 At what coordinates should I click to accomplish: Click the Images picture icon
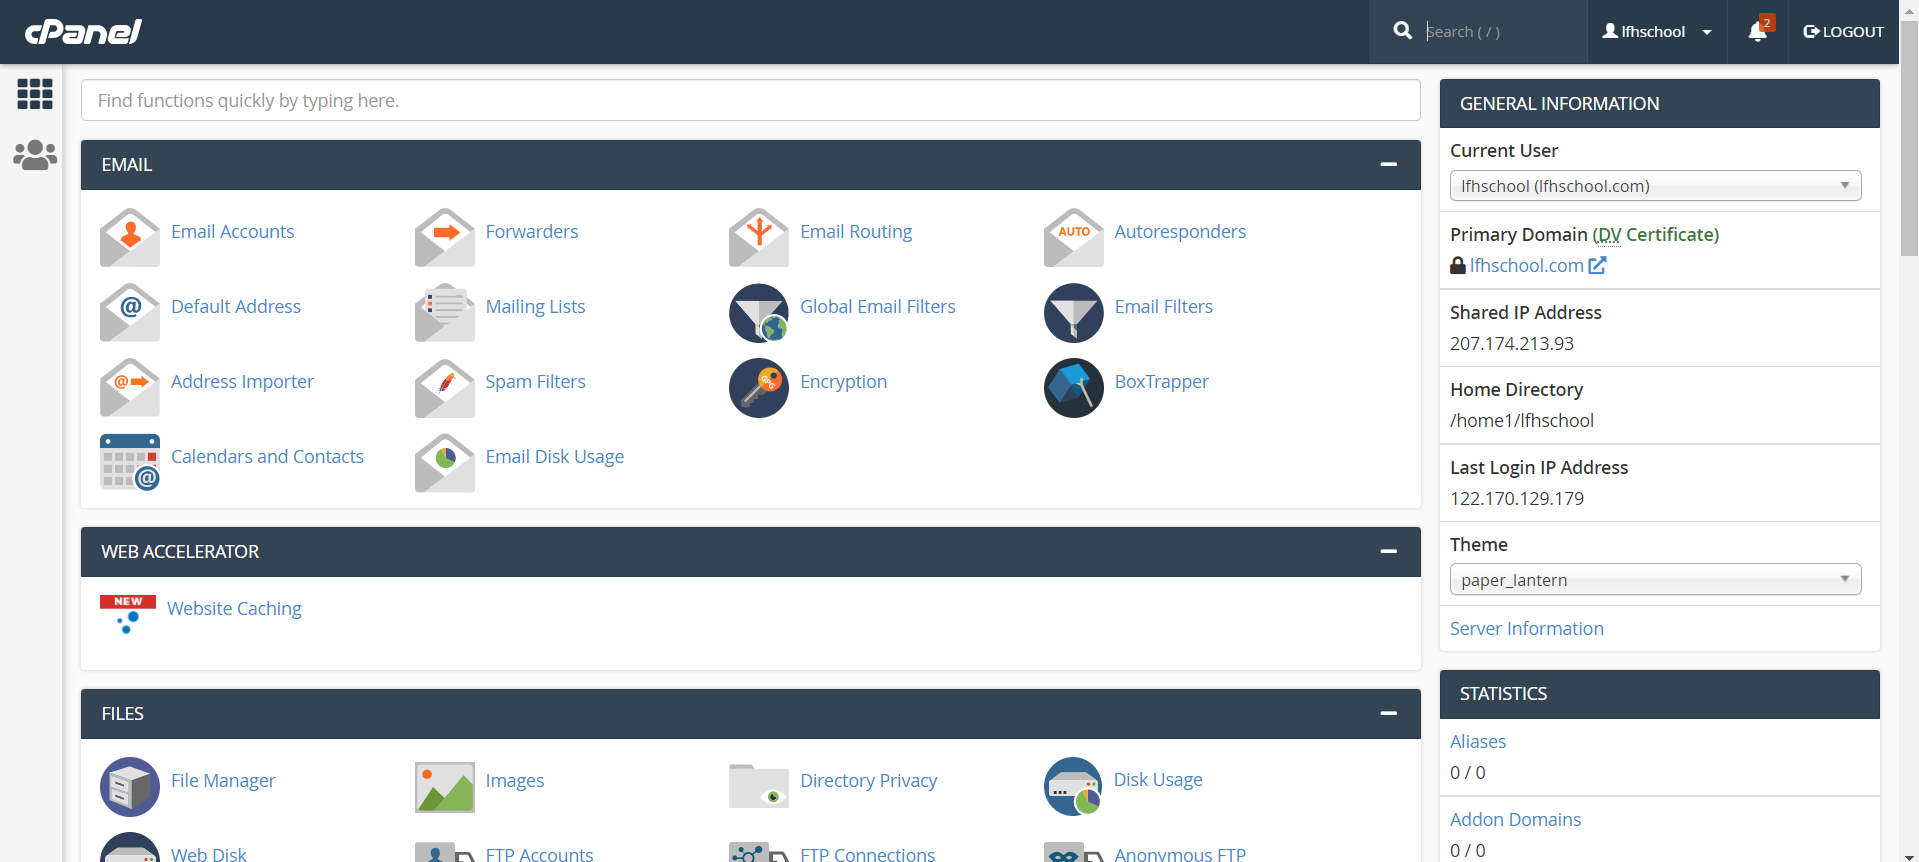[x=445, y=786]
